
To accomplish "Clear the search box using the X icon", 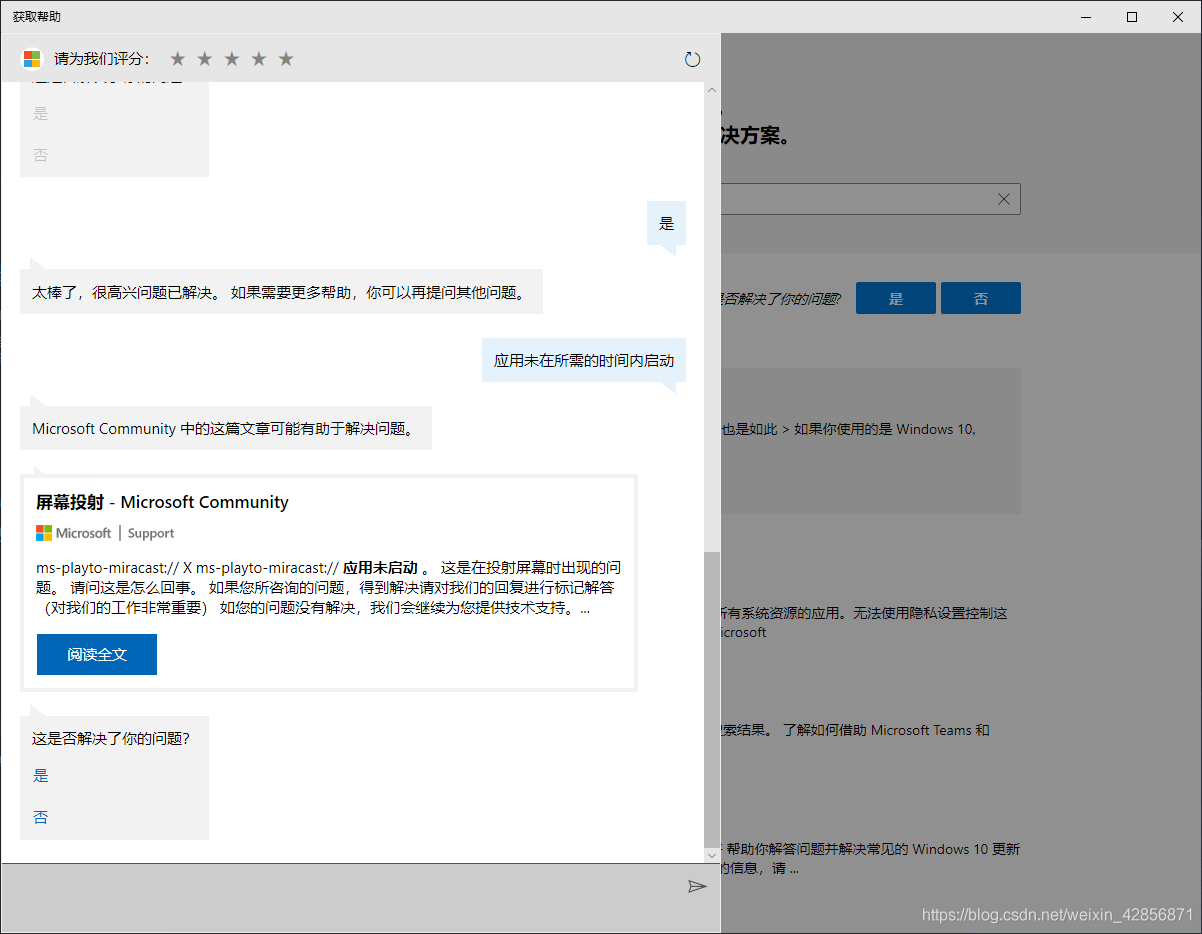I will pyautogui.click(x=1003, y=198).
